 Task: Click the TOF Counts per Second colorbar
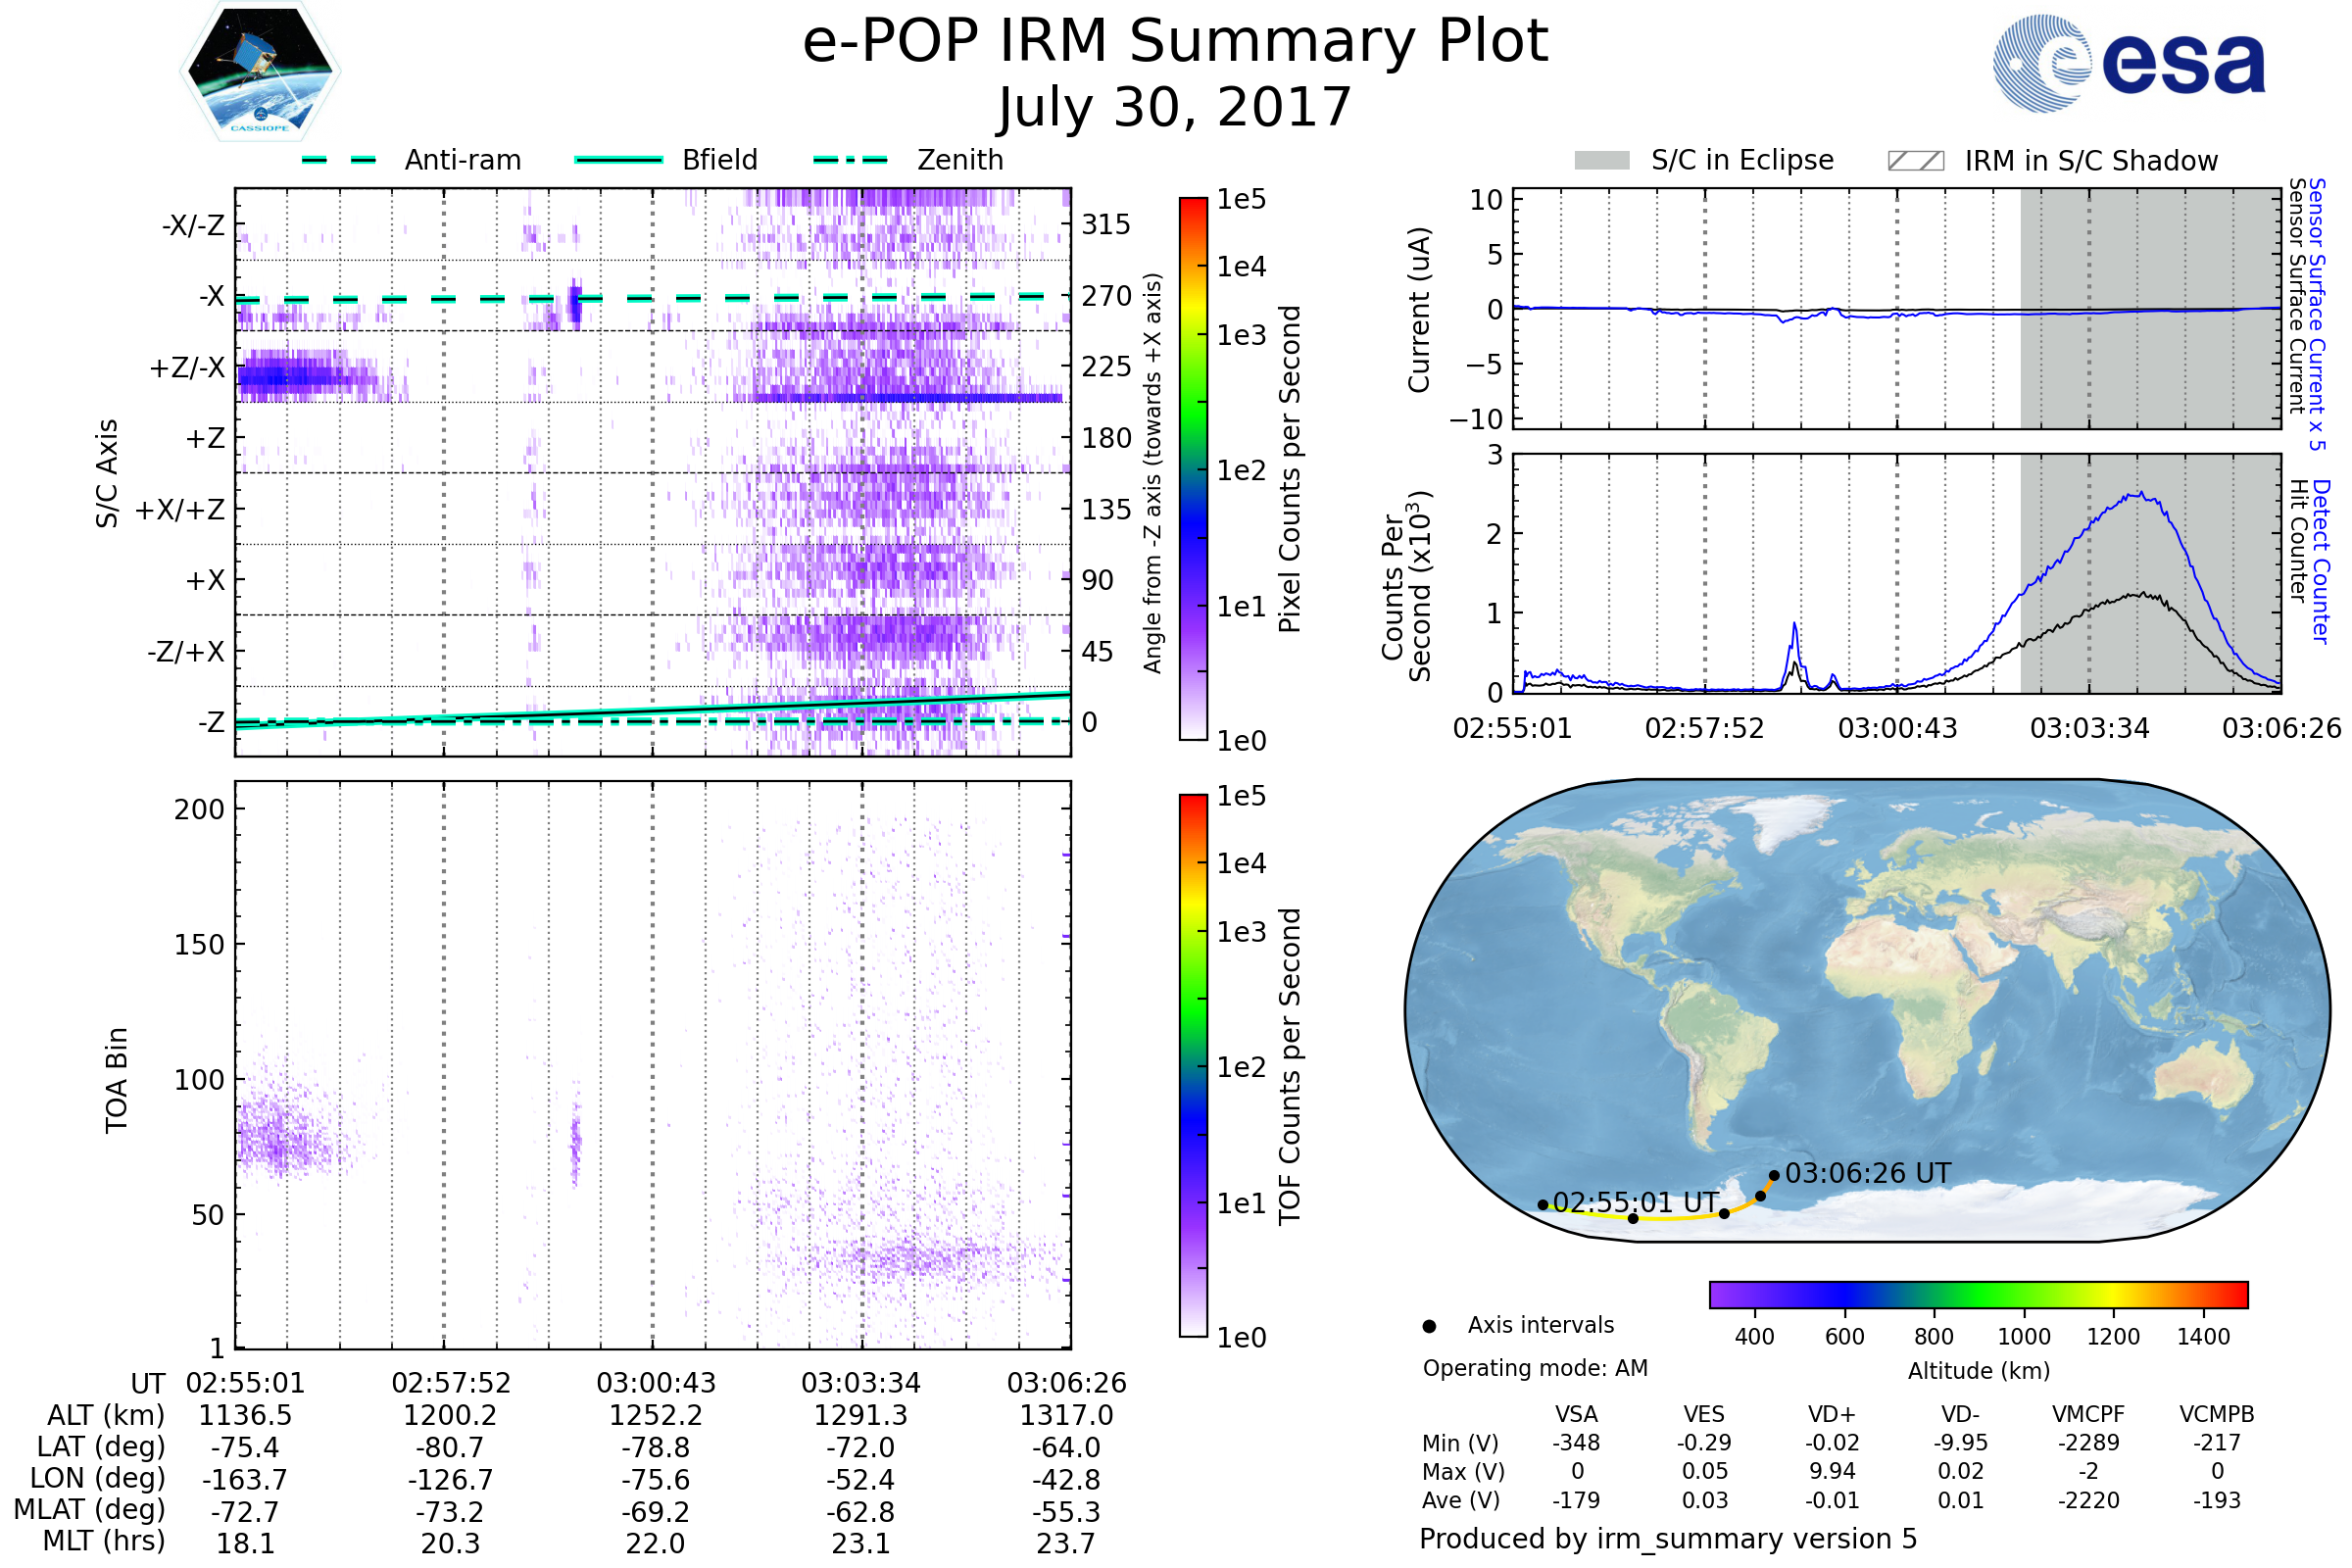1193,1065
